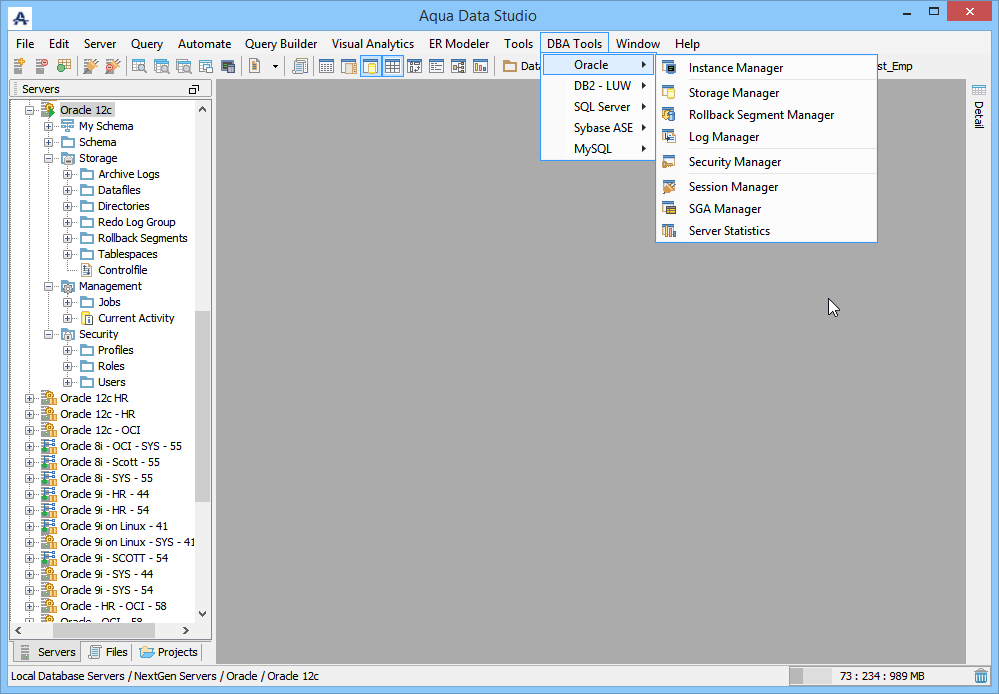999x694 pixels.
Task: Open the Query Builder menu
Action: pos(281,43)
